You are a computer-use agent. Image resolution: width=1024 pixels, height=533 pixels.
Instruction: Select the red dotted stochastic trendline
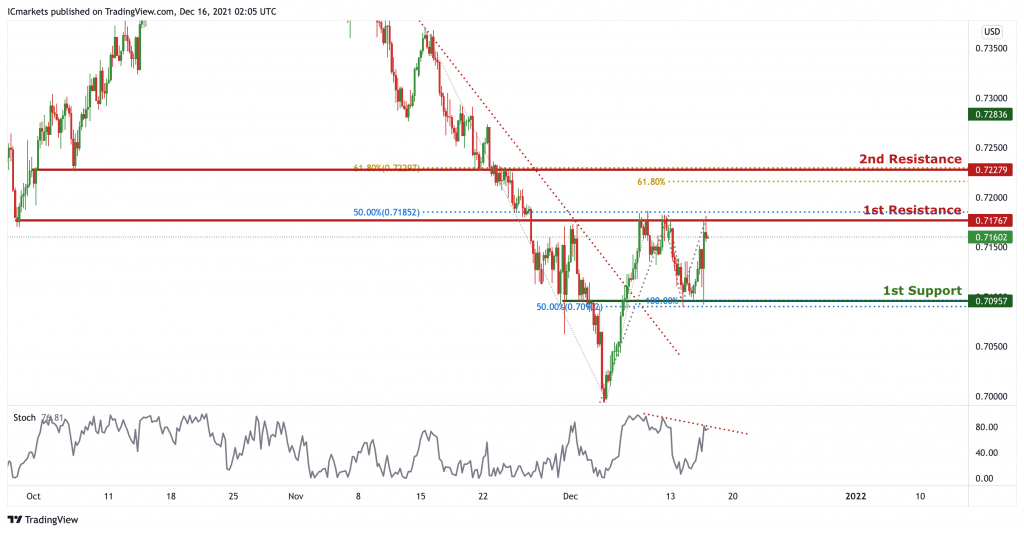point(696,423)
